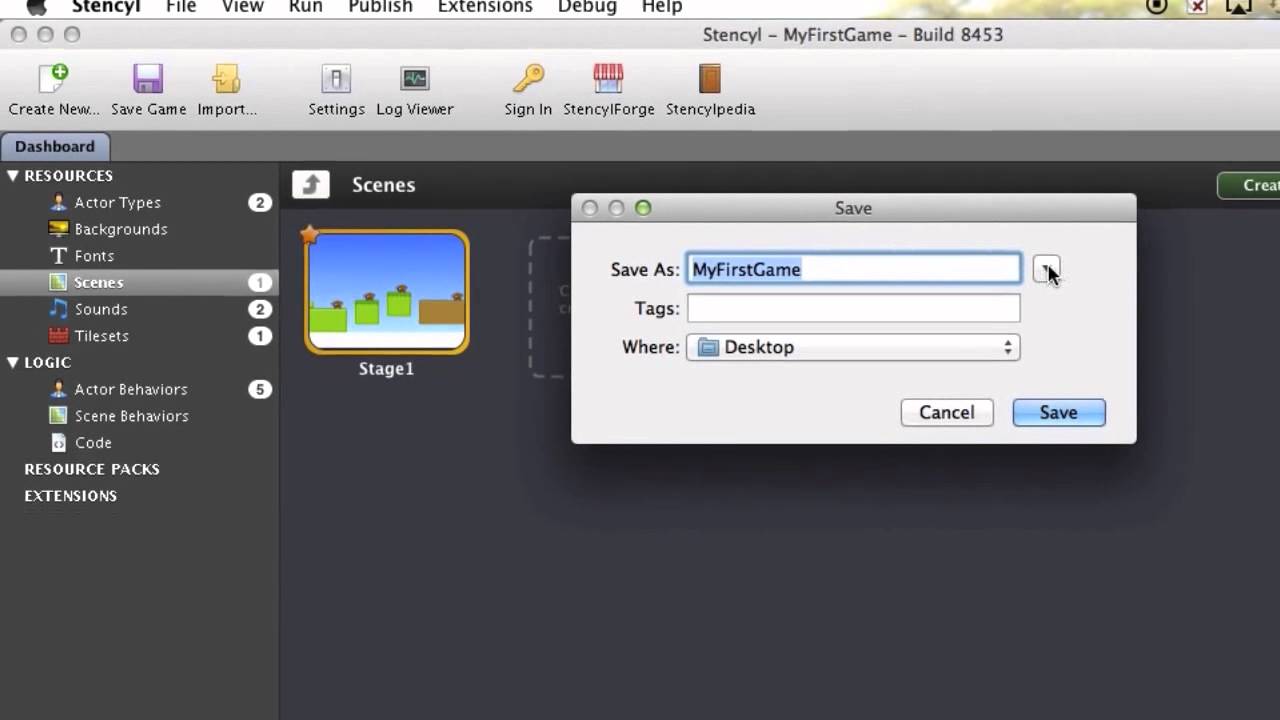This screenshot has height=720, width=1280.
Task: Click RESOURCE PACKS in sidebar
Action: (92, 469)
